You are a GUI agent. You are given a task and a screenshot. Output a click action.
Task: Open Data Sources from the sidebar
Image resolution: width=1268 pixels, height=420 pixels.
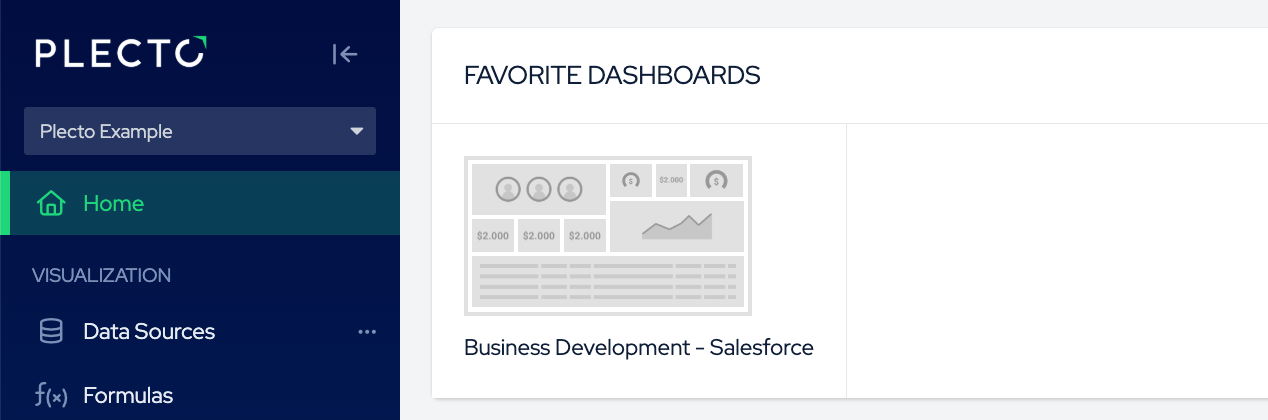point(149,332)
